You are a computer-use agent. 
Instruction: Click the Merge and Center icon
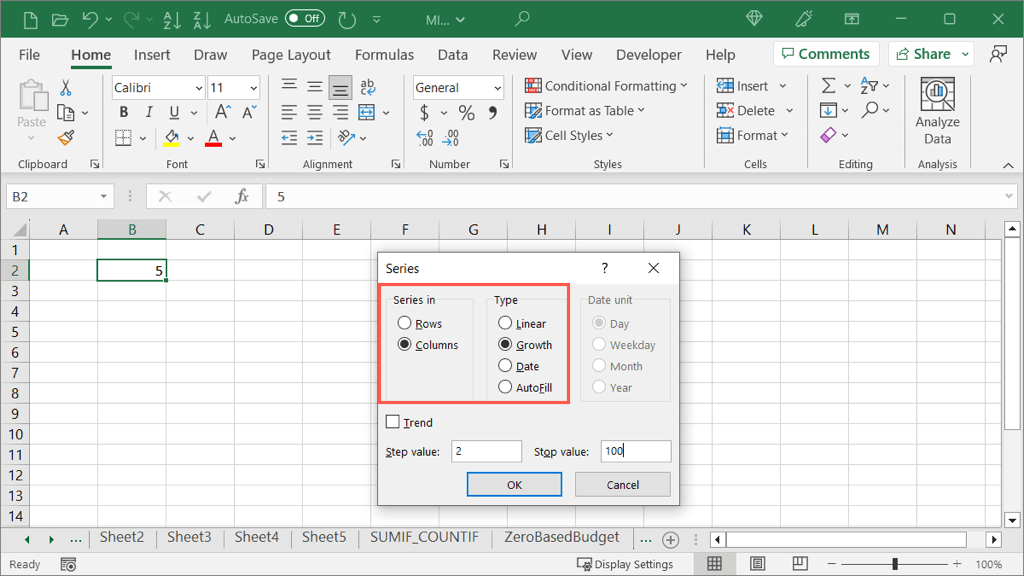click(366, 112)
